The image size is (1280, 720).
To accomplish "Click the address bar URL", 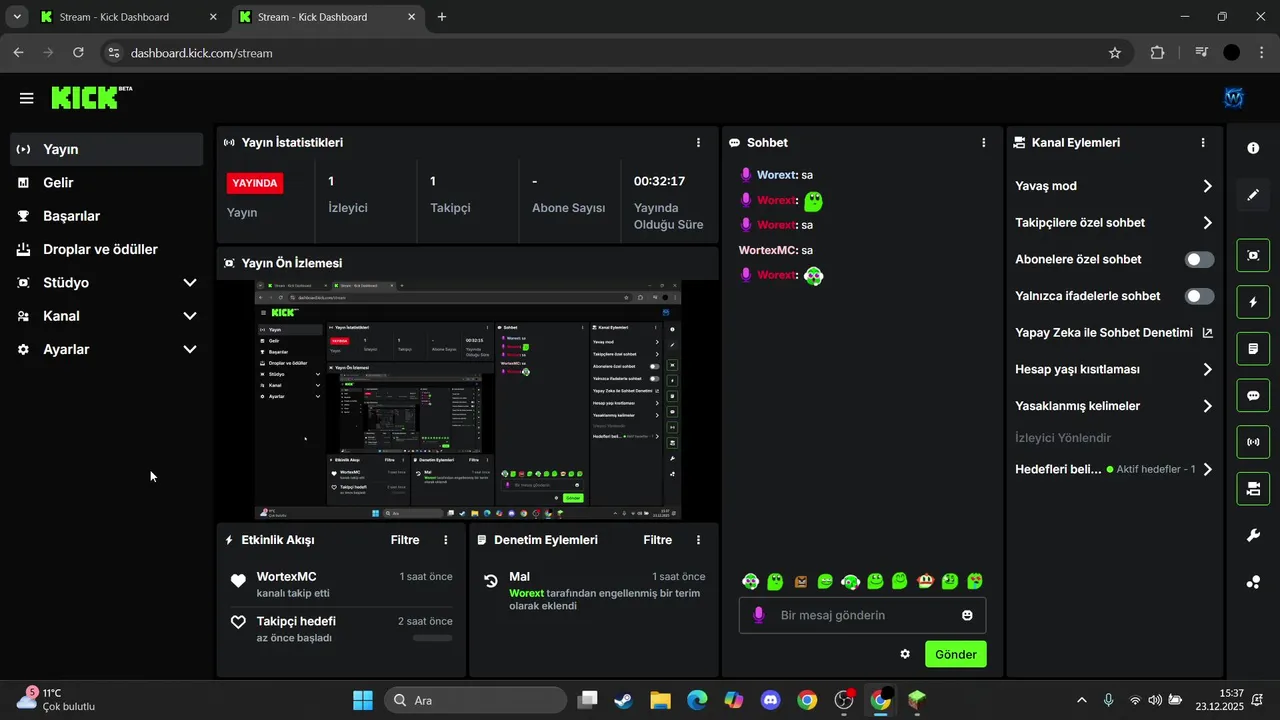I will point(202,53).
